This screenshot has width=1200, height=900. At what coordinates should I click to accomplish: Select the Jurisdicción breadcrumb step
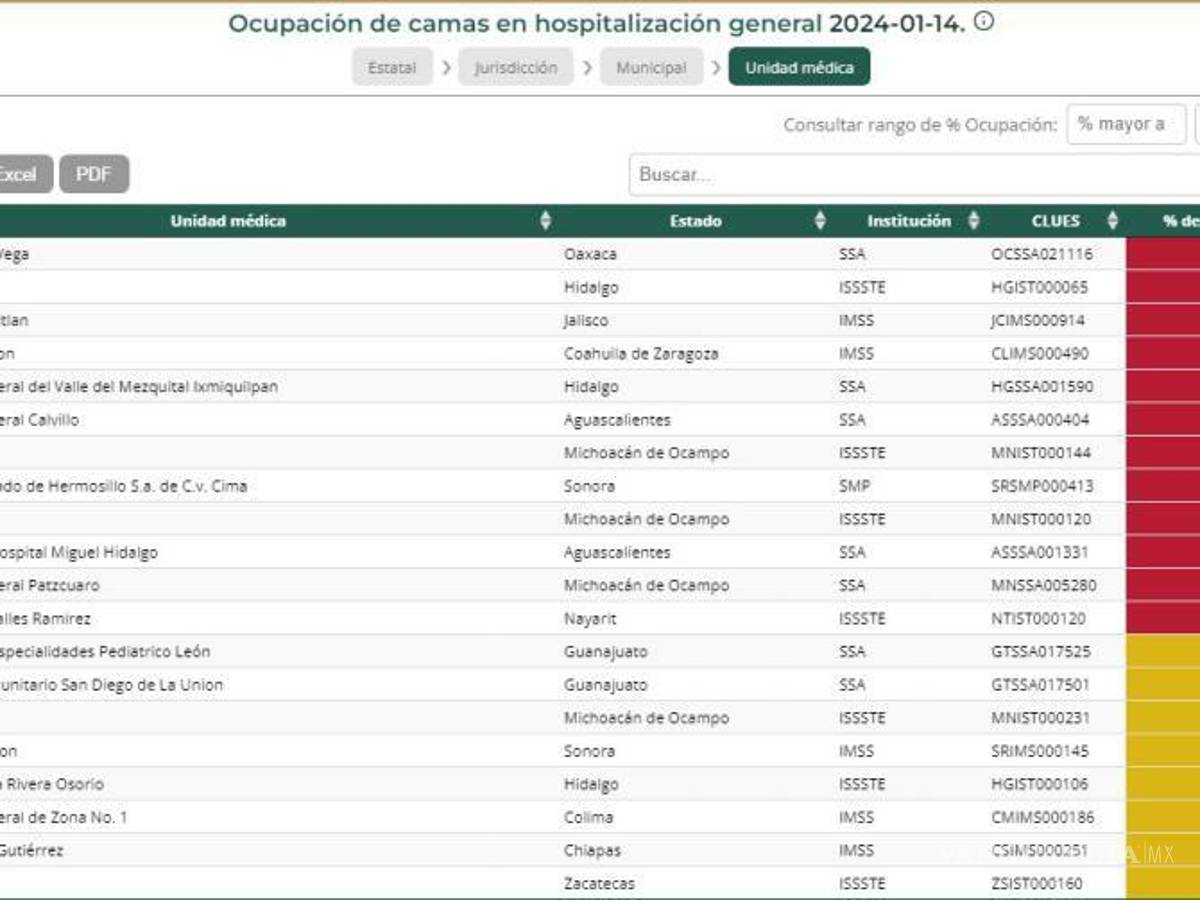[x=515, y=67]
